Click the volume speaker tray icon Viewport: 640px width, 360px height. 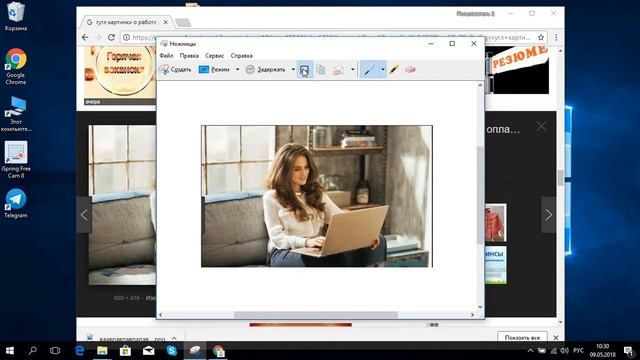click(x=564, y=351)
